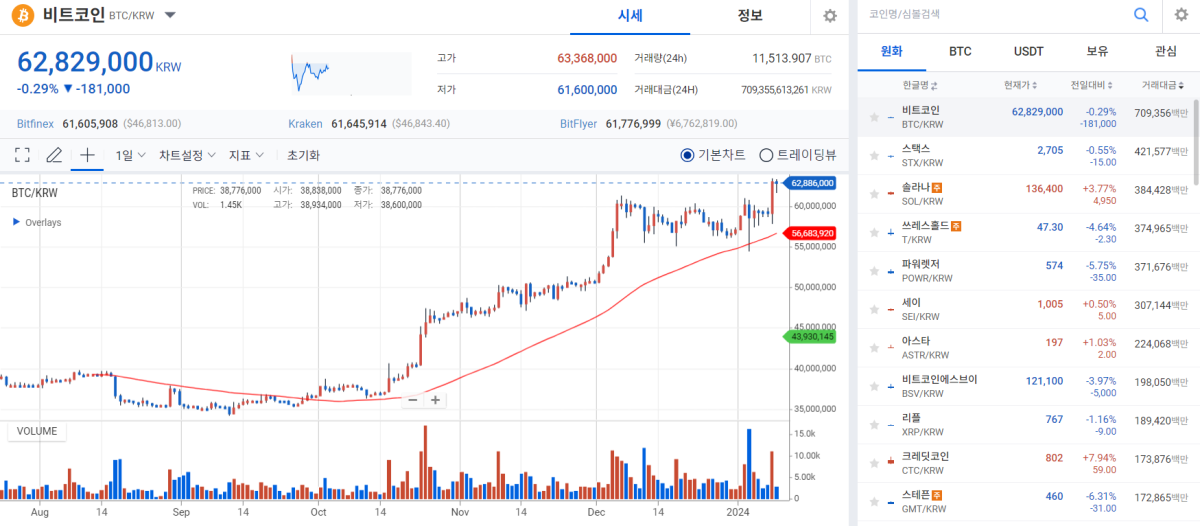Image resolution: width=1200 pixels, height=526 pixels.
Task: Favorite 솔라나 with its star icon
Action: [x=875, y=188]
